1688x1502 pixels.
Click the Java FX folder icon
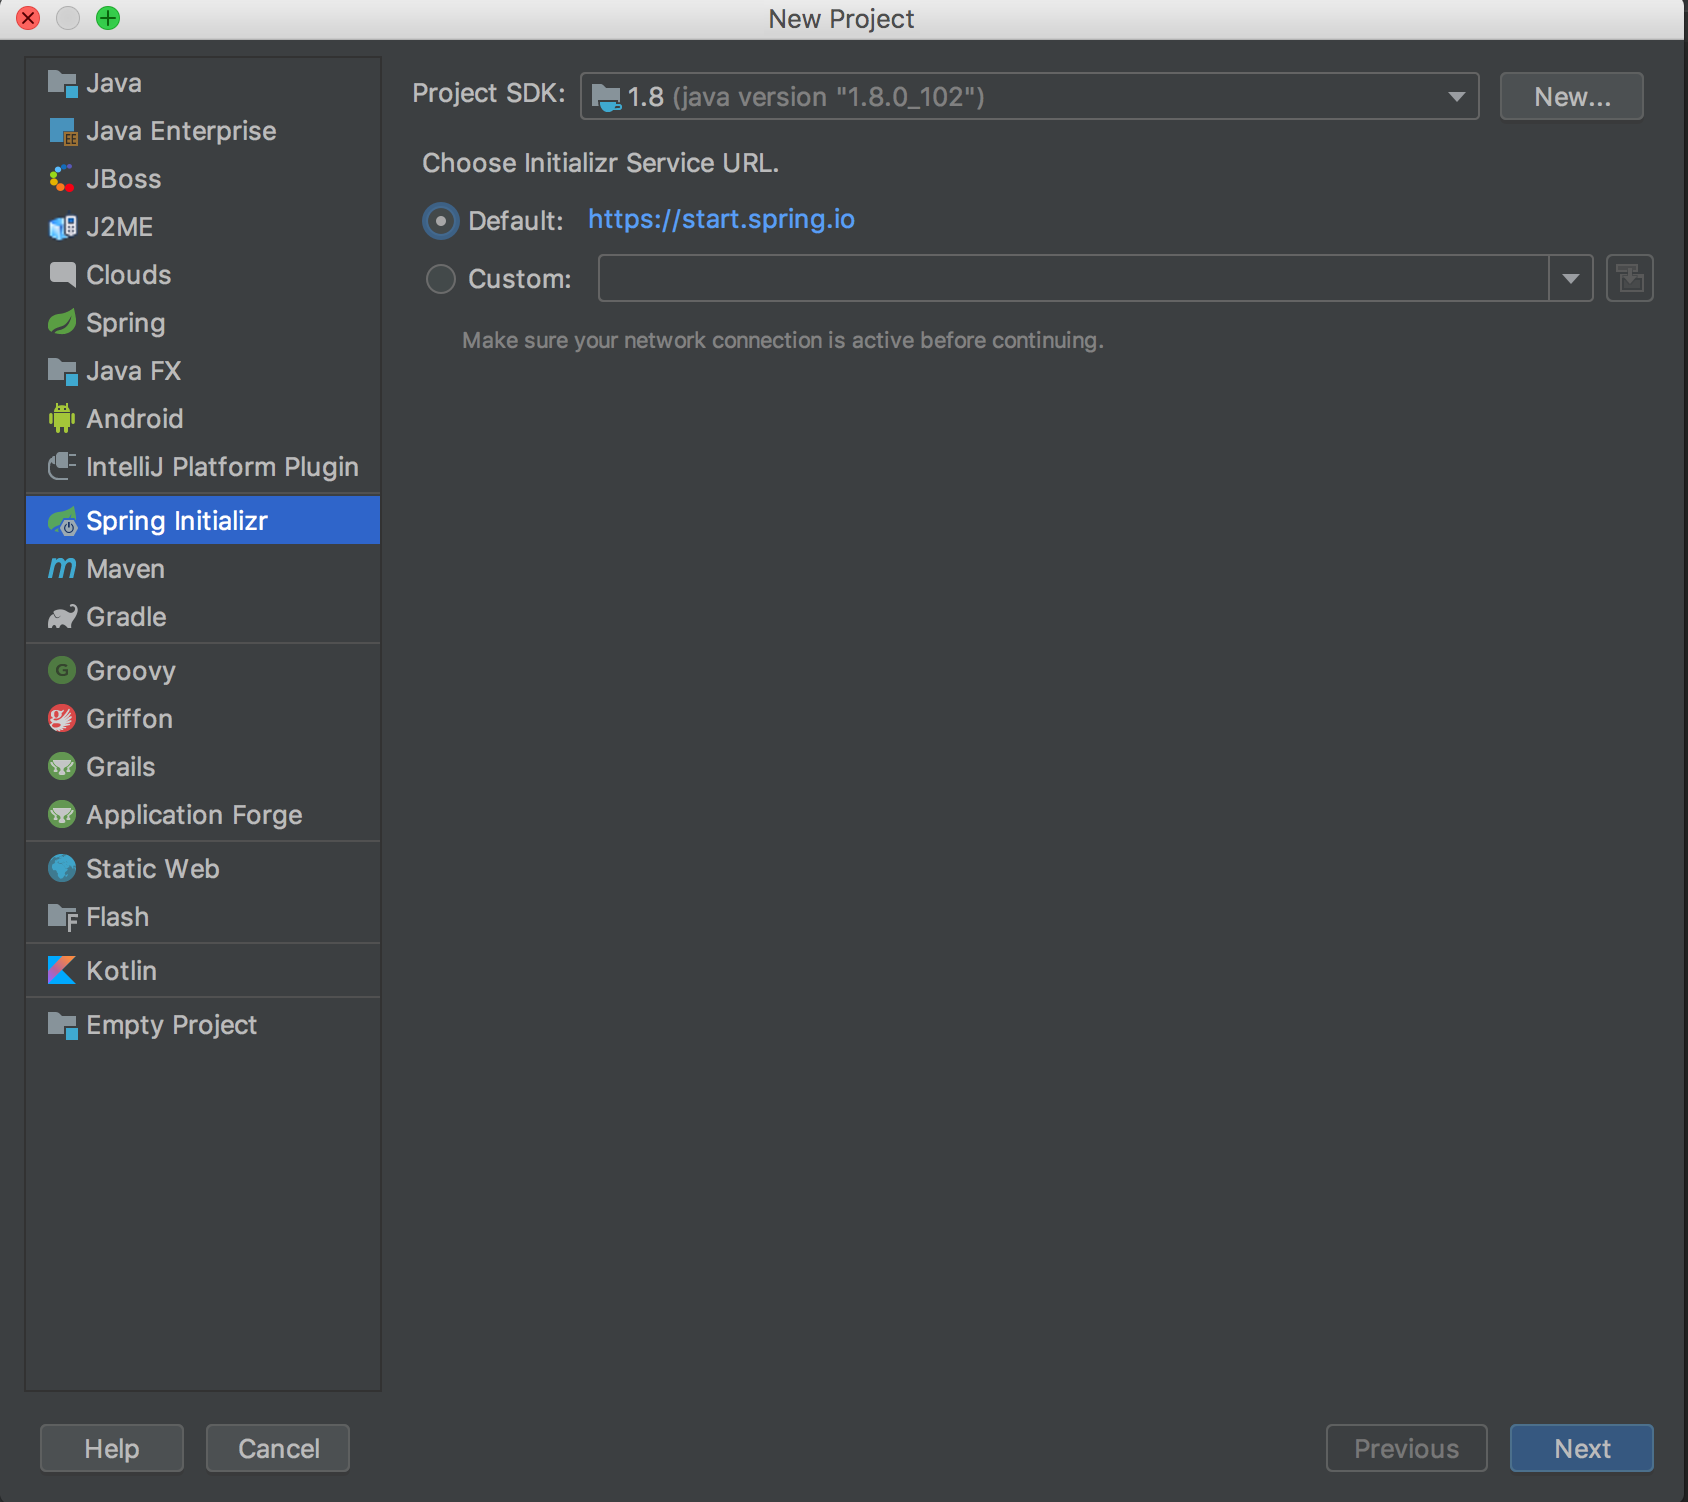[x=62, y=371]
